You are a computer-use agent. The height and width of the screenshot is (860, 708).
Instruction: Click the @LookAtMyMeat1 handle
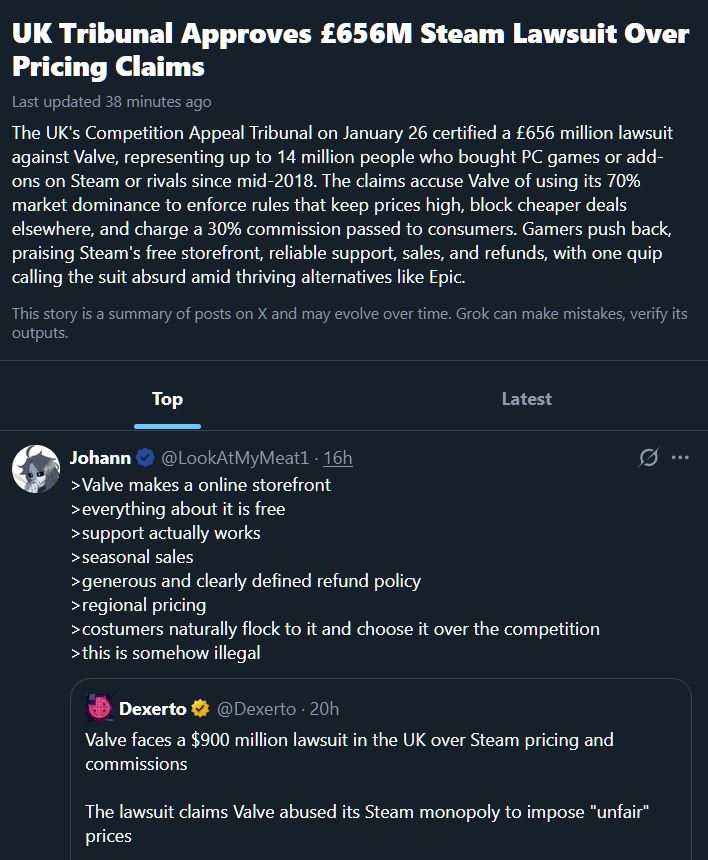coord(234,458)
